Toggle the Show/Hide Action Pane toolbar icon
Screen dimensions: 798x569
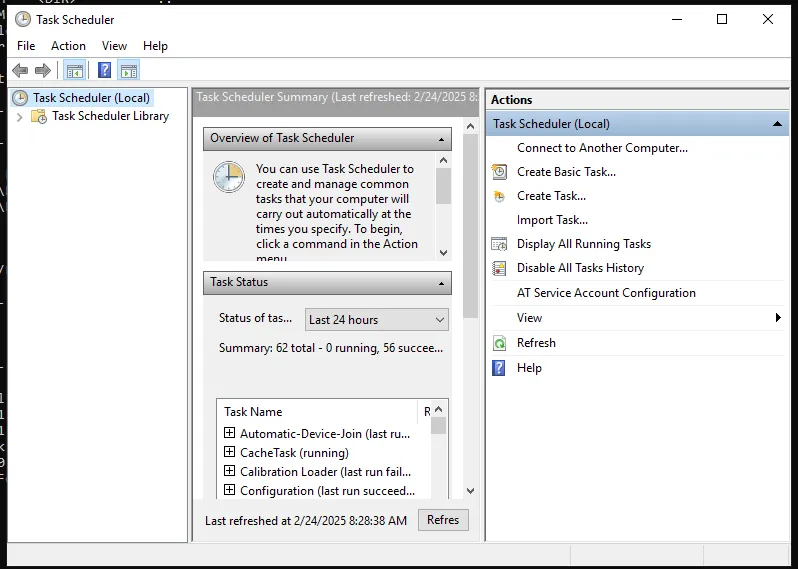[x=129, y=70]
